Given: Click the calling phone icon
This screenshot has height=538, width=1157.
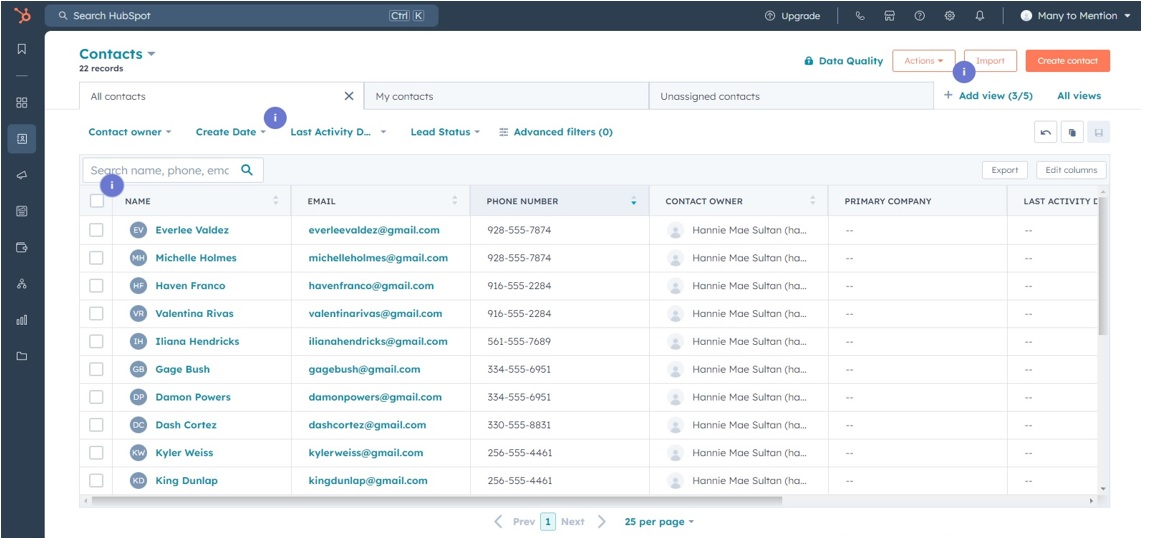Looking at the screenshot, I should point(860,15).
